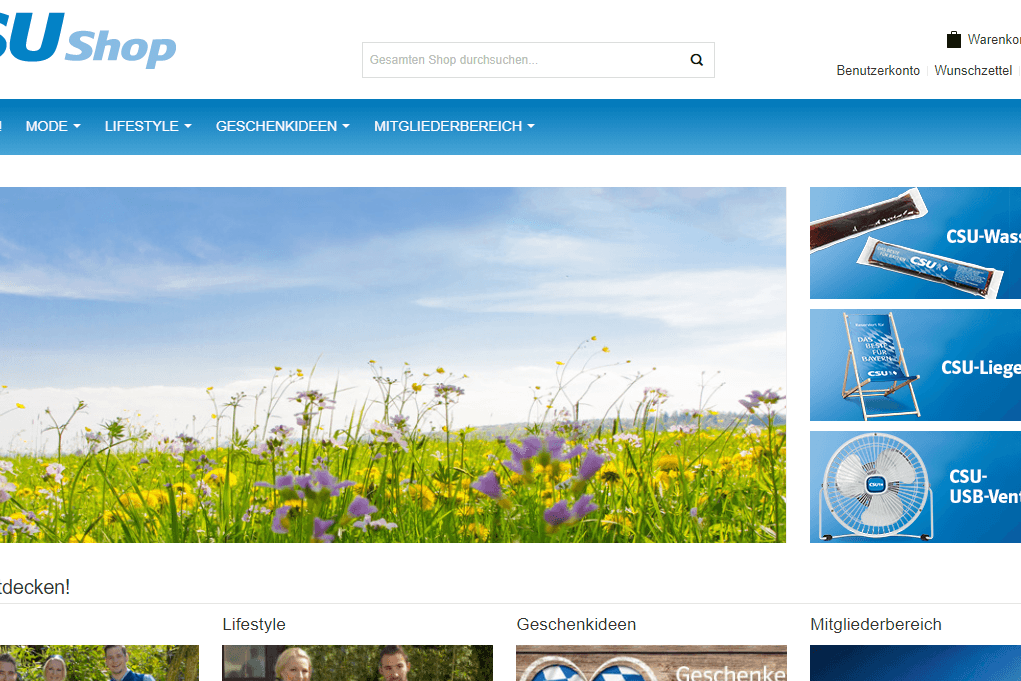
Task: Open the CSU-Liegestuhl banner
Action: [916, 365]
